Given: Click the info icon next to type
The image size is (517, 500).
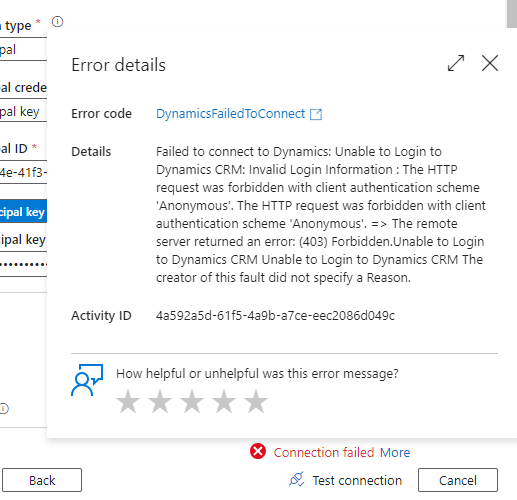Looking at the screenshot, I should pyautogui.click(x=57, y=22).
